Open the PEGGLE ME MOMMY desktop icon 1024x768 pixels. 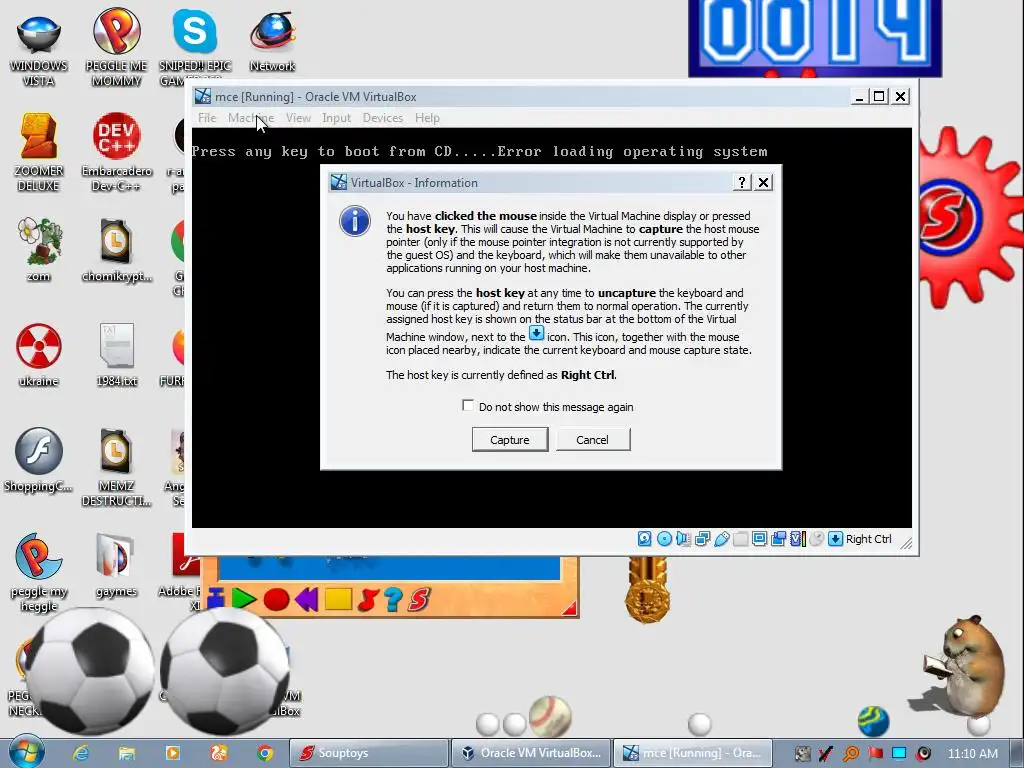point(116,47)
